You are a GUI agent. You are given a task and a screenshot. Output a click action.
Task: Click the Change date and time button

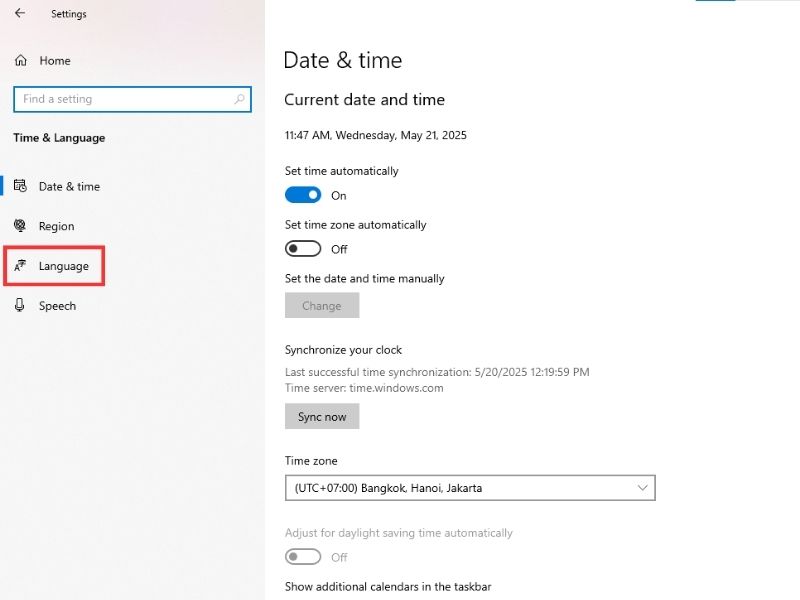(322, 306)
